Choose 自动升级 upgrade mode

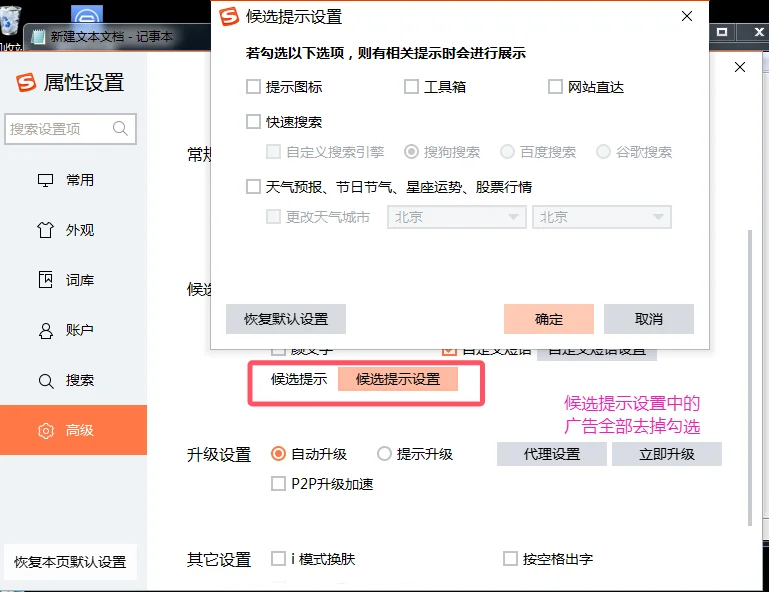[278, 454]
